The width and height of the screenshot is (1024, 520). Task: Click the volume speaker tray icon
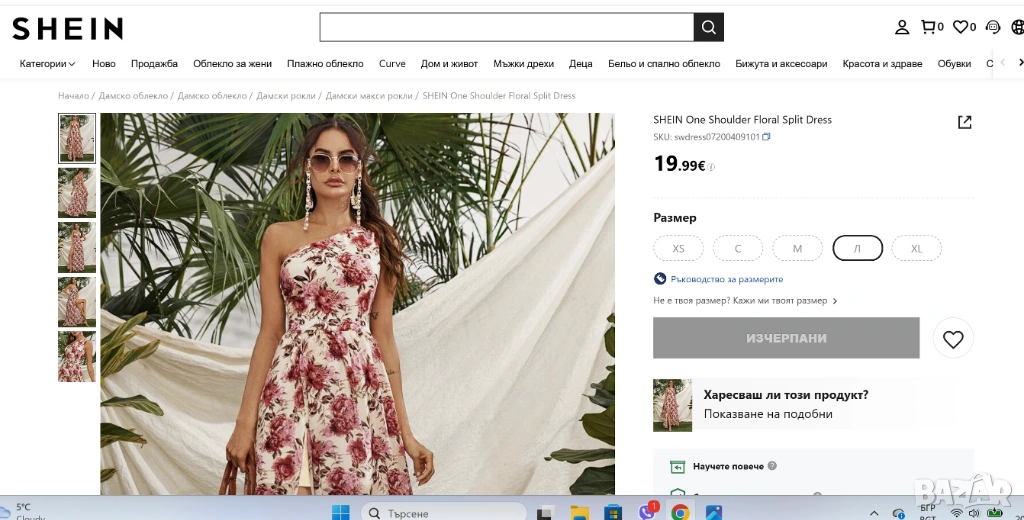click(x=974, y=513)
